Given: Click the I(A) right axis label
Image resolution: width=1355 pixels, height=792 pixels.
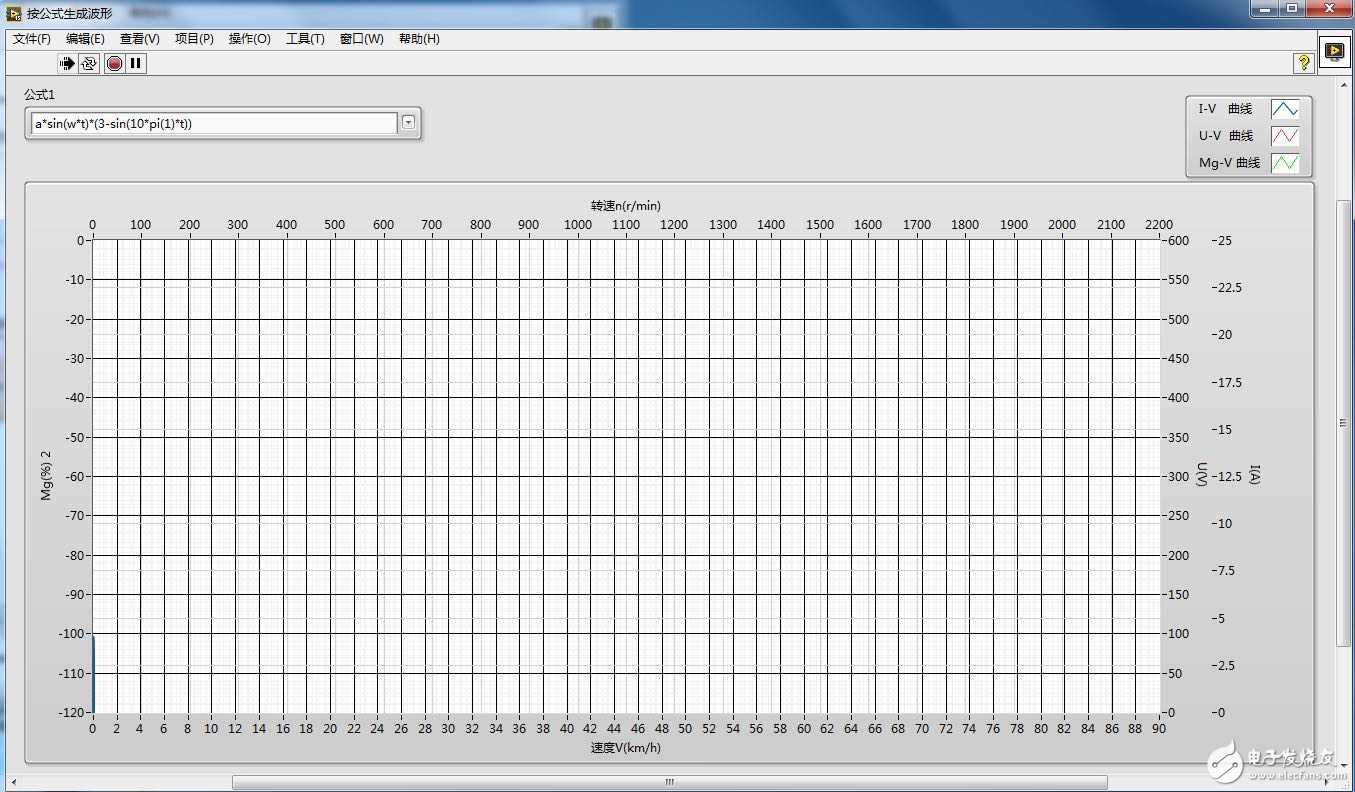Looking at the screenshot, I should (x=1254, y=476).
